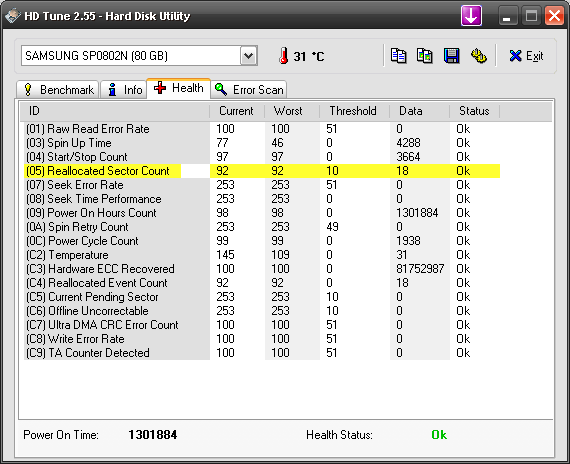Click data value 1301884 in Power On Hours row
Image resolution: width=570 pixels, height=464 pixels.
point(417,213)
